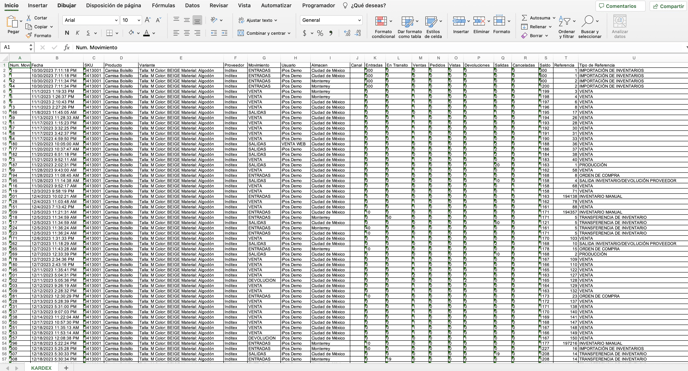Toggle italic formatting with the K button
Image resolution: width=688 pixels, height=371 pixels.
[78, 33]
